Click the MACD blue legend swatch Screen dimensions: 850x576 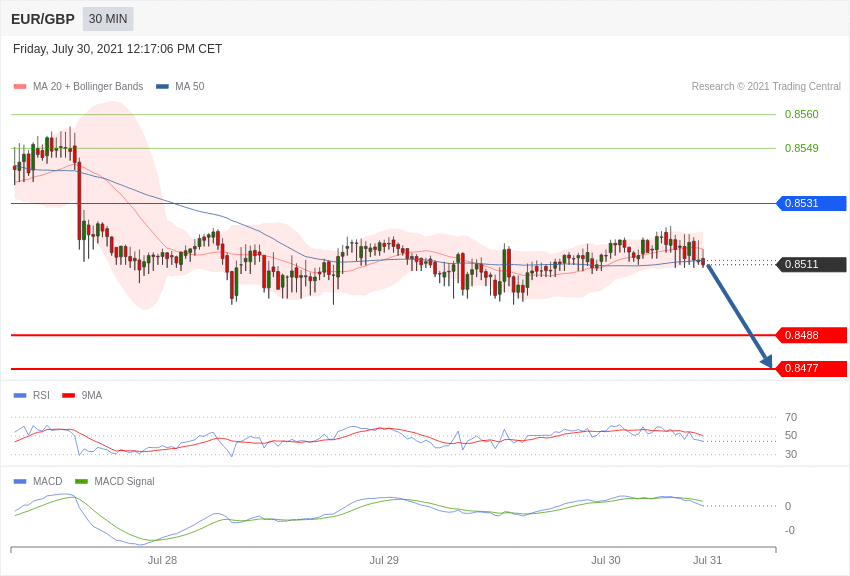[x=20, y=482]
